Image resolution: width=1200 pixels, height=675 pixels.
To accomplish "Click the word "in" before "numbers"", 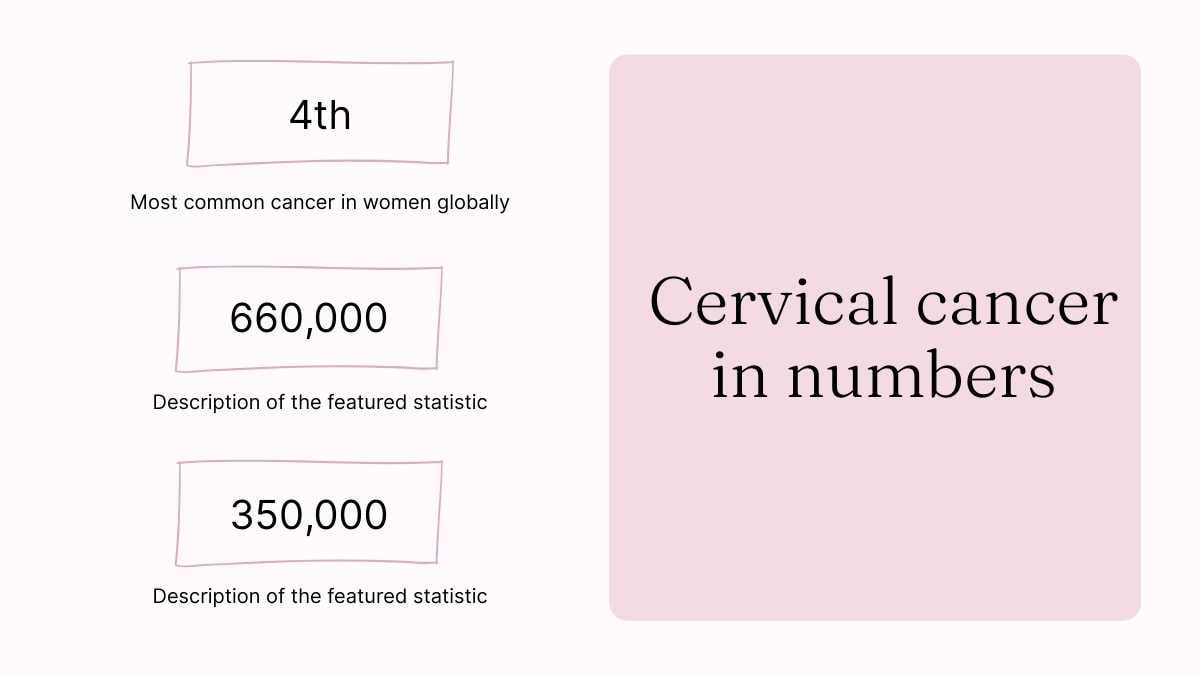I will click(x=738, y=377).
